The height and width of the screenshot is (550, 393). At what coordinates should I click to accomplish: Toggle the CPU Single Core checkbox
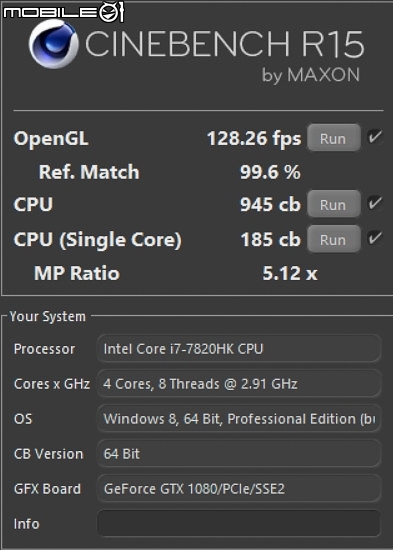[x=375, y=238]
